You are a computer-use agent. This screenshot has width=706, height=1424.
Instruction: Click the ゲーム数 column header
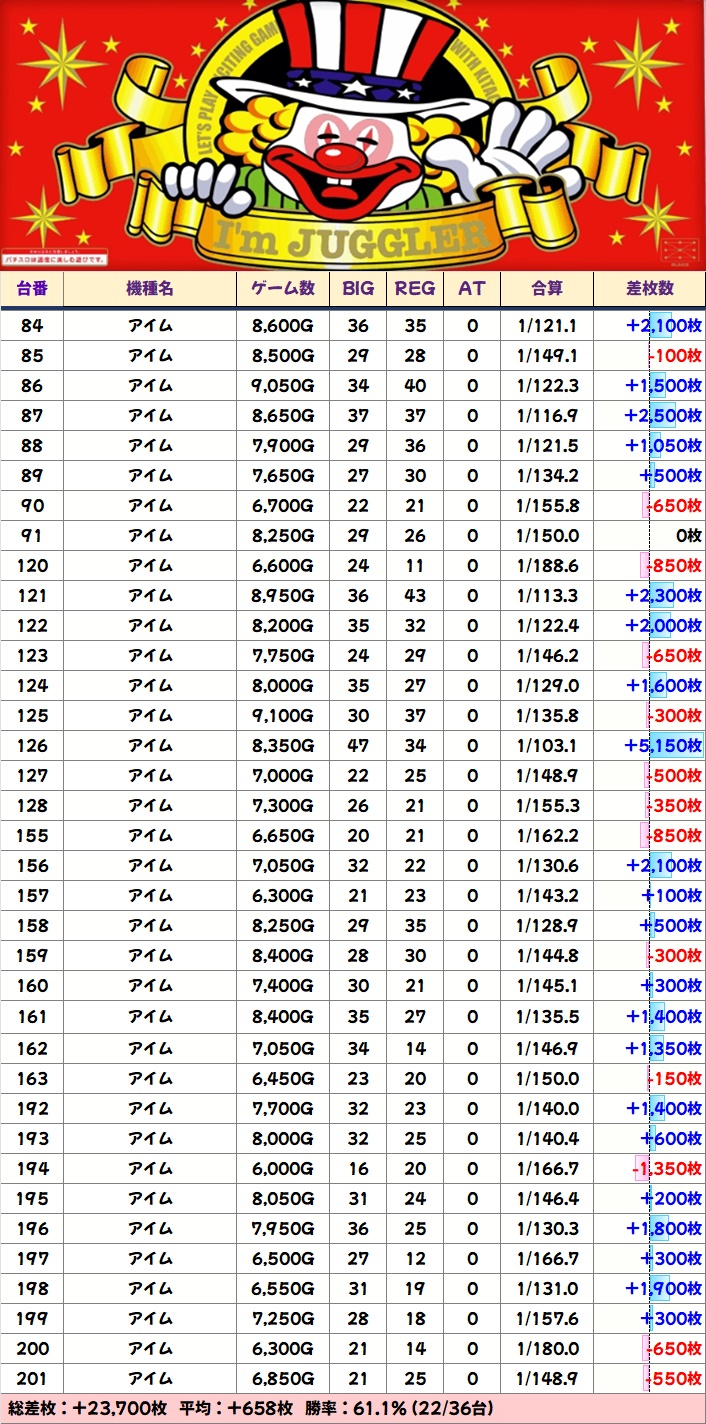coord(283,288)
